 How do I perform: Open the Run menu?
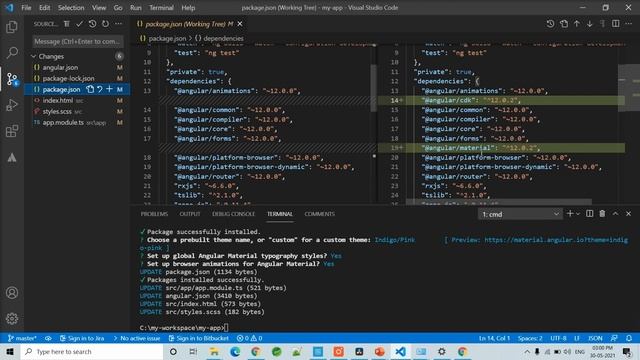tap(136, 8)
